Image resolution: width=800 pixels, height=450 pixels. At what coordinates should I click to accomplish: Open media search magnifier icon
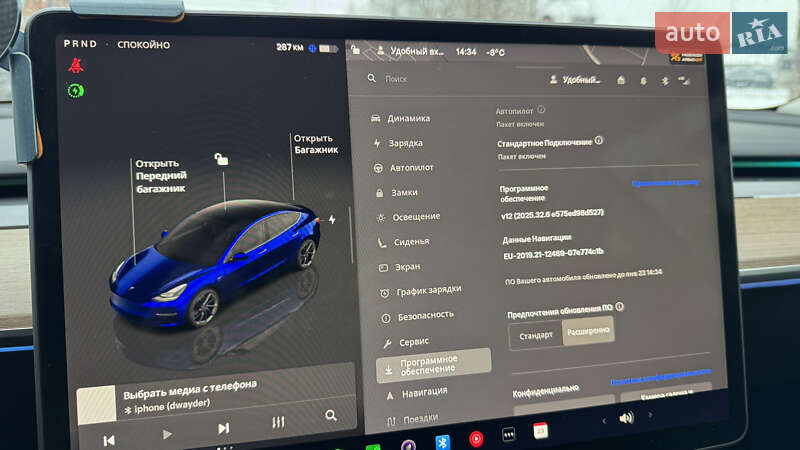(x=331, y=415)
